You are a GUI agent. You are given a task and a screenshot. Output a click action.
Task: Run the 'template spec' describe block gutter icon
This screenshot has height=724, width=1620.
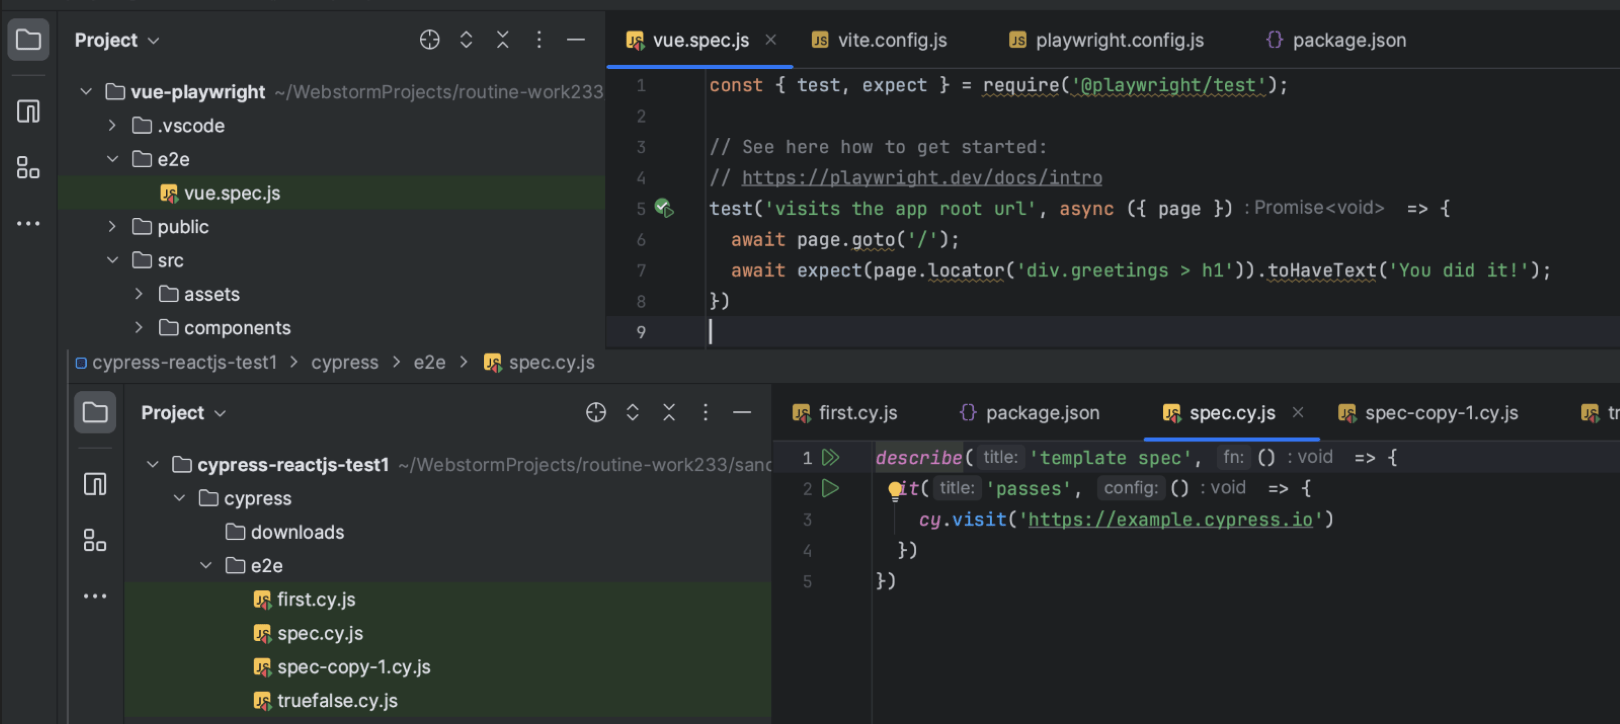click(830, 458)
